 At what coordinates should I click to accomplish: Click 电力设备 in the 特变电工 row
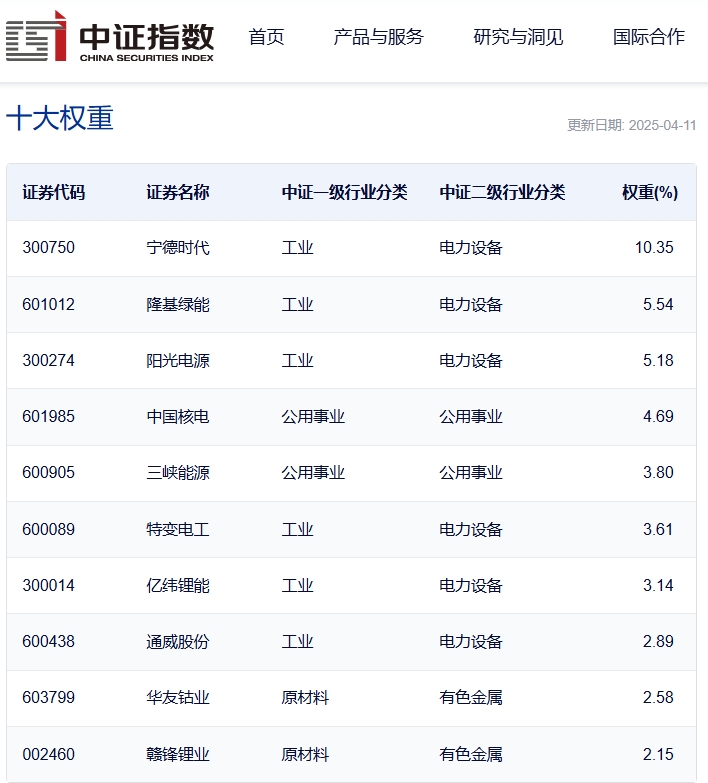[471, 529]
